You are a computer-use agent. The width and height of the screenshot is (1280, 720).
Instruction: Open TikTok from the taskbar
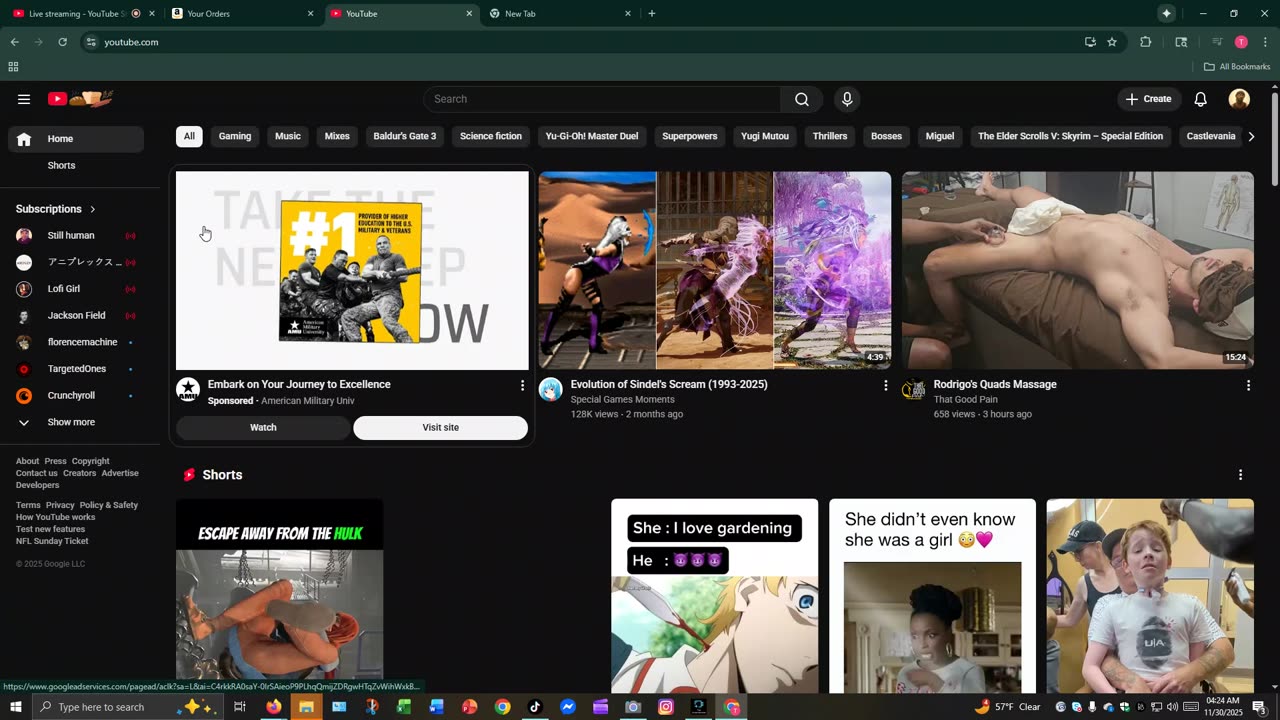535,707
